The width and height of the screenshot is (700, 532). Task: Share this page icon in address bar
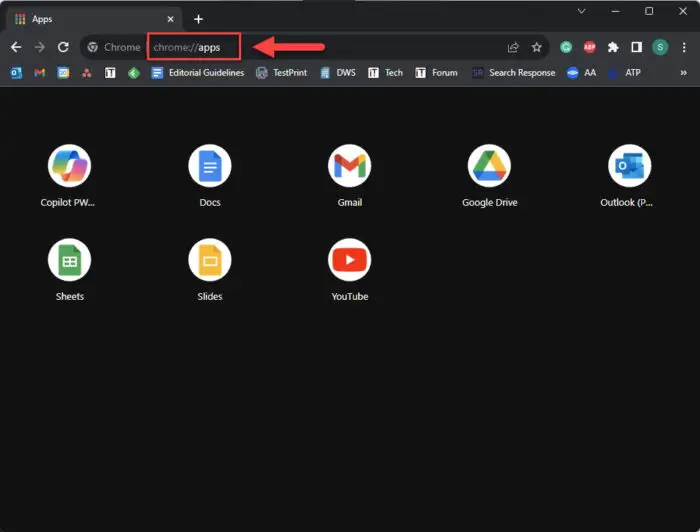pos(513,47)
